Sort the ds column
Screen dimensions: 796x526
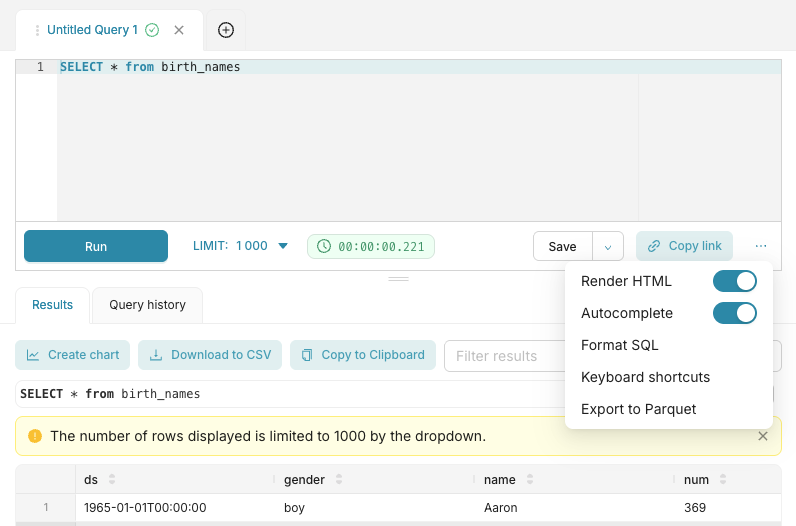112,480
